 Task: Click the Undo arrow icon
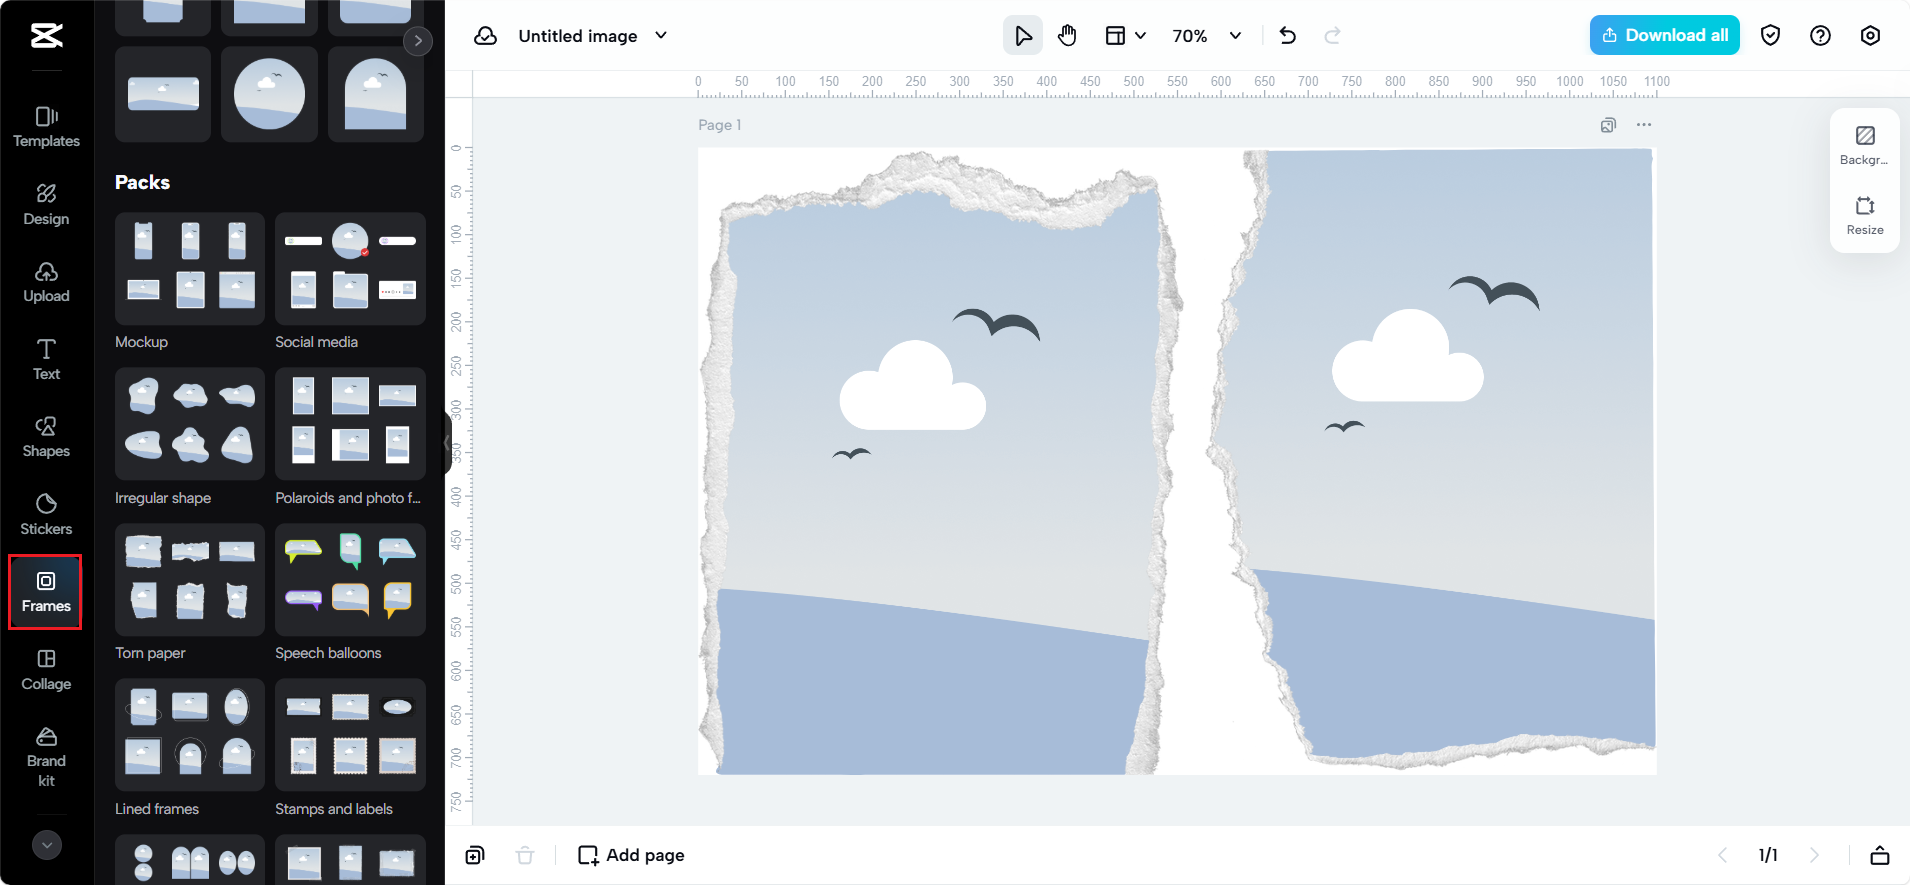point(1288,36)
